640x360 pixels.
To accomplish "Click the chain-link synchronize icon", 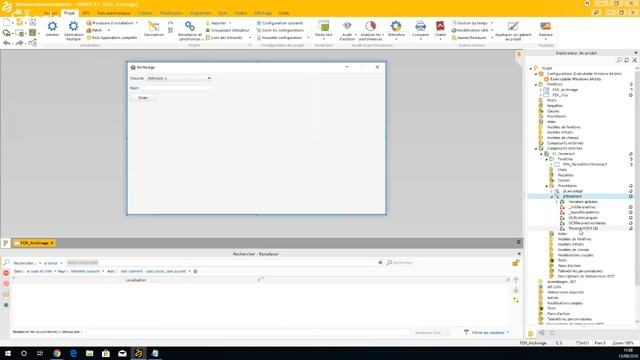I will click(190, 27).
